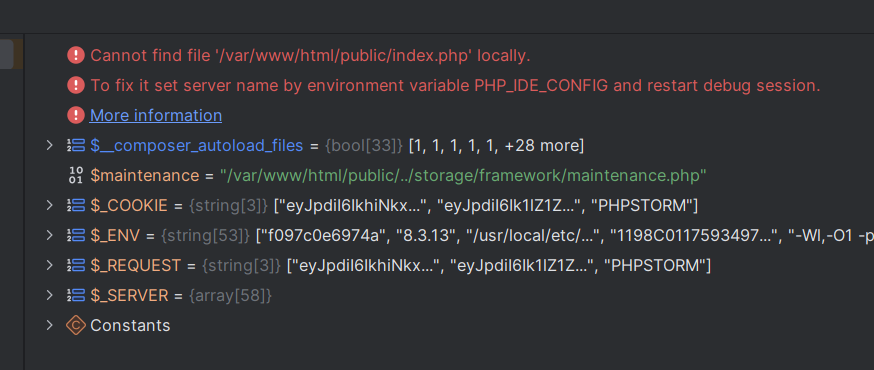Screen dimensions: 874x370
Task: Select the $_SERVER variable name
Action: pyautogui.click(x=129, y=296)
